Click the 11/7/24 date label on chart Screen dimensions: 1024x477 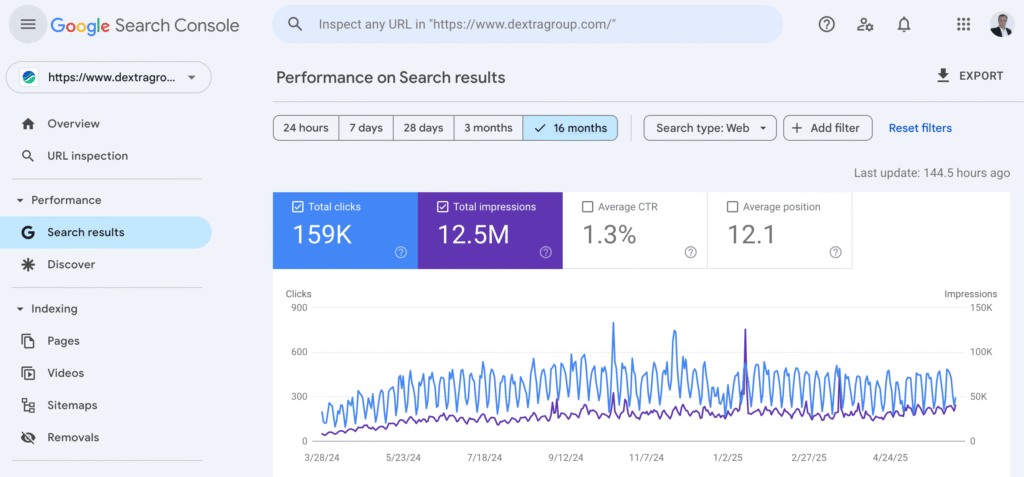pos(648,457)
